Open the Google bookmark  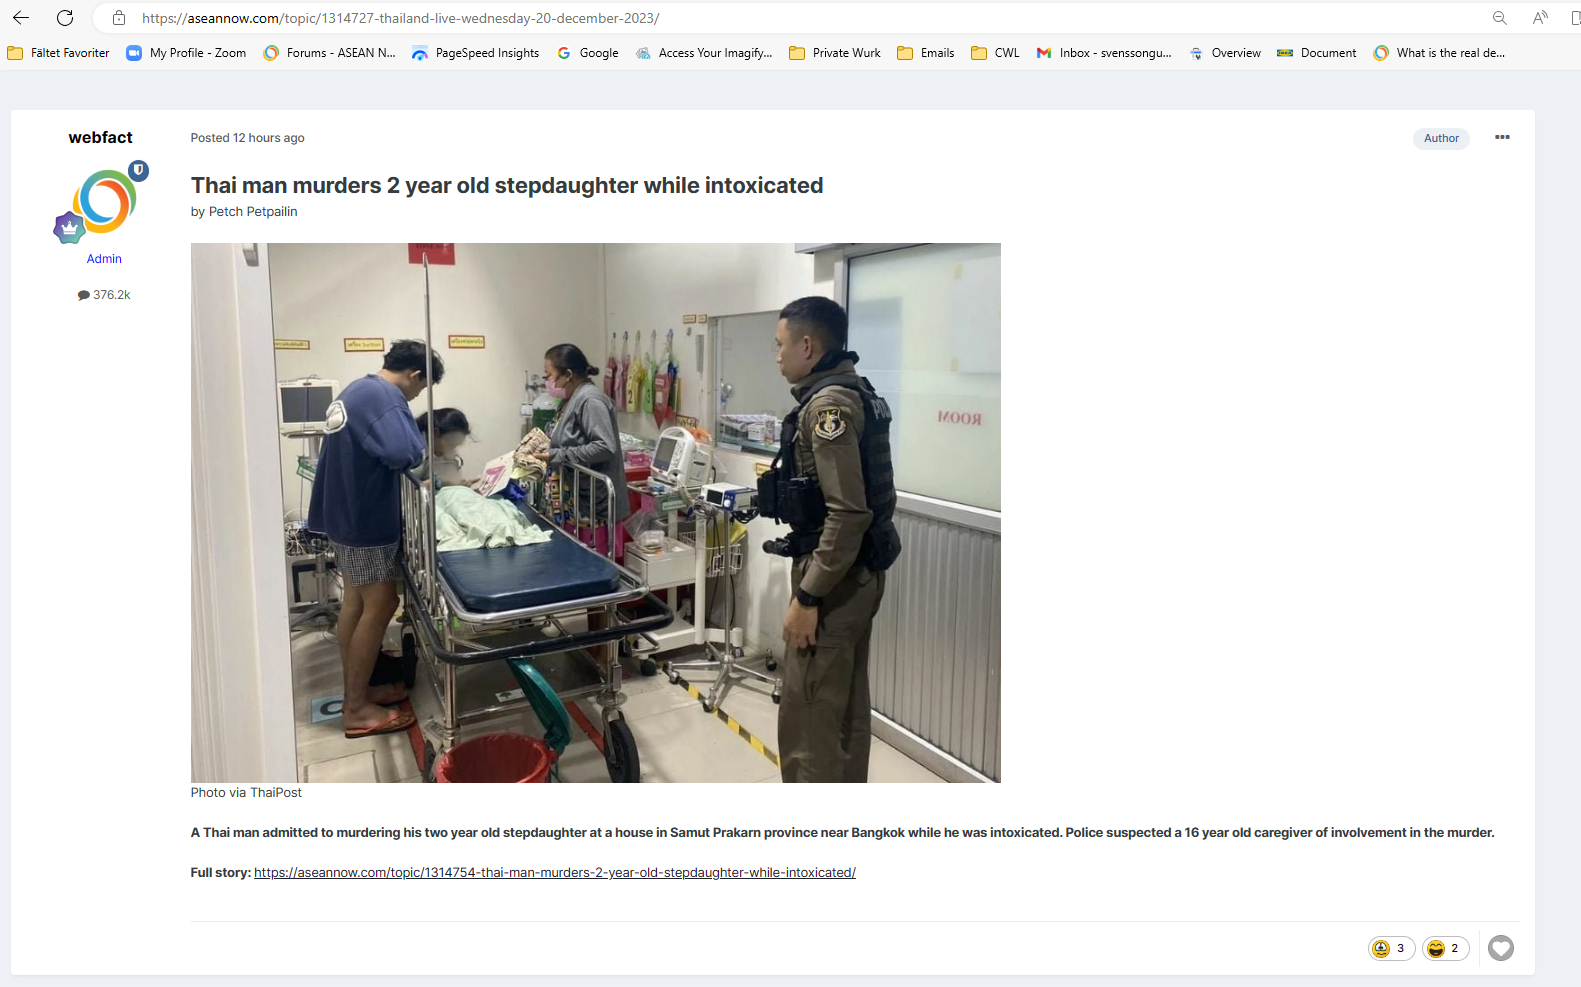tap(587, 53)
